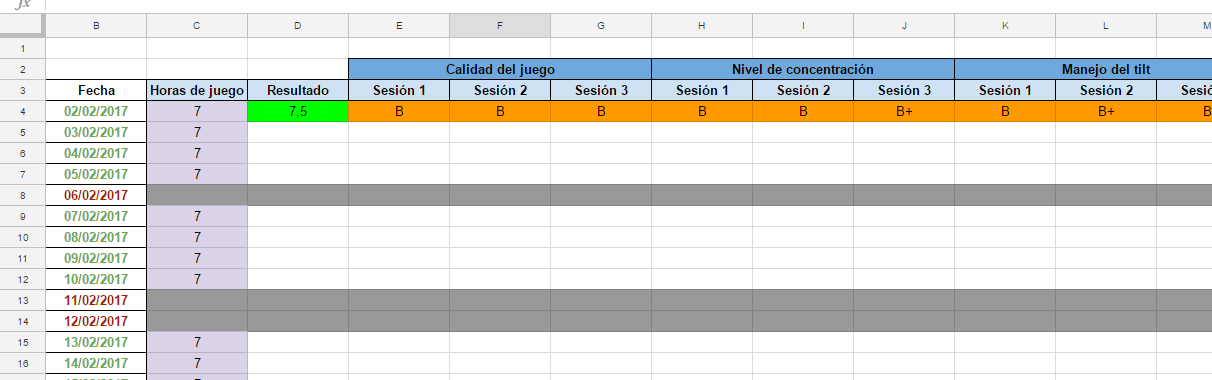Click the B+ cell under Concentración Sesión 3
Viewport: 1212px width, 380px height.
click(904, 111)
